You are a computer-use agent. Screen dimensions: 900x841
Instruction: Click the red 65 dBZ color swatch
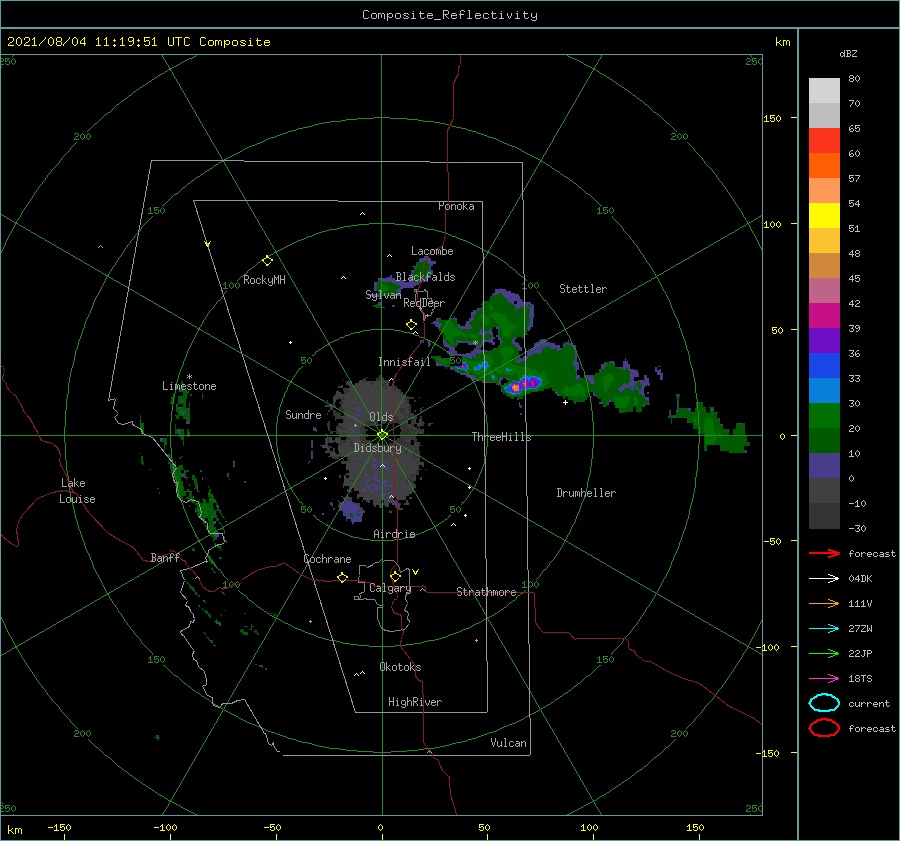coord(824,141)
